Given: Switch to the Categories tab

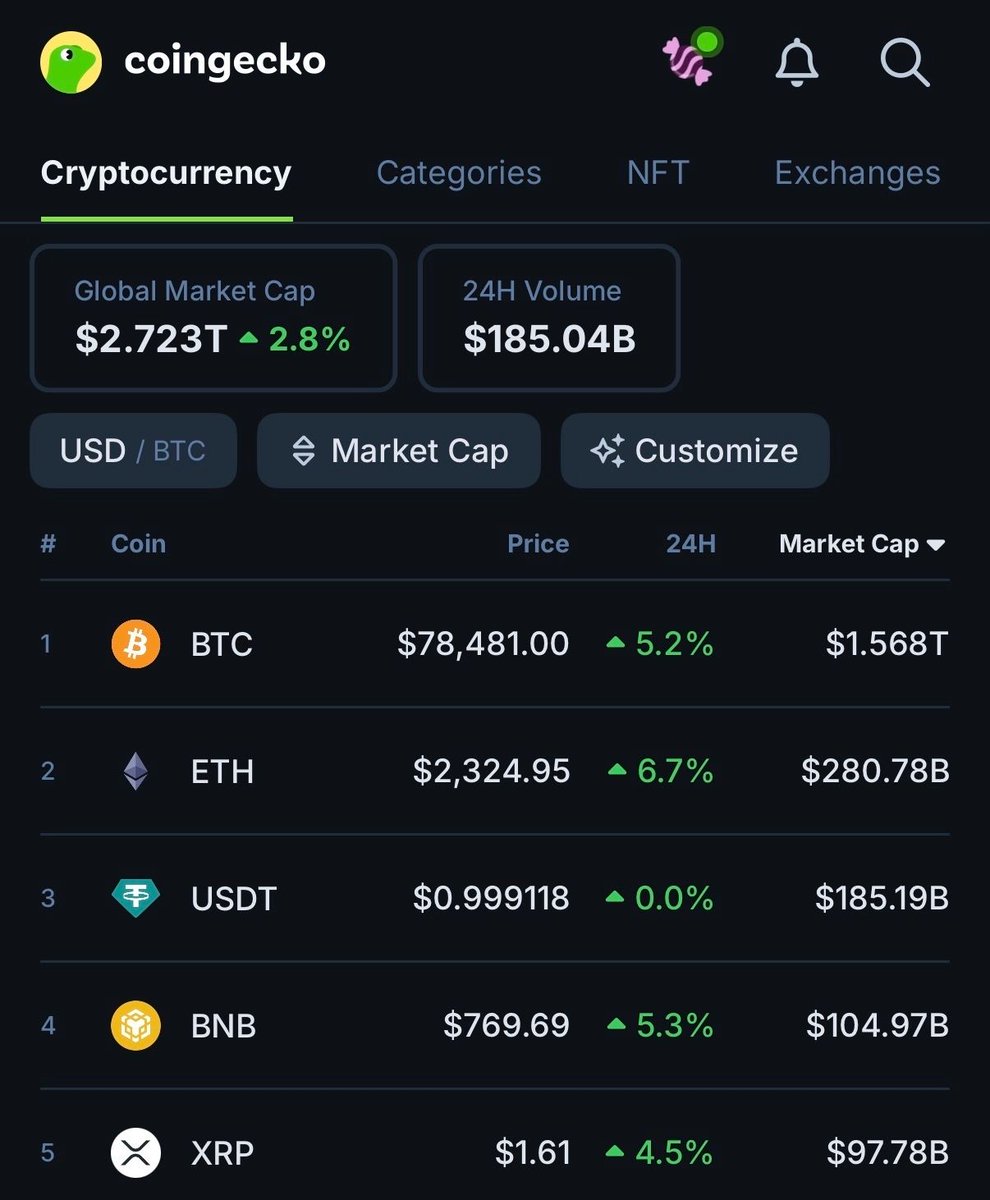Looking at the screenshot, I should [x=459, y=173].
